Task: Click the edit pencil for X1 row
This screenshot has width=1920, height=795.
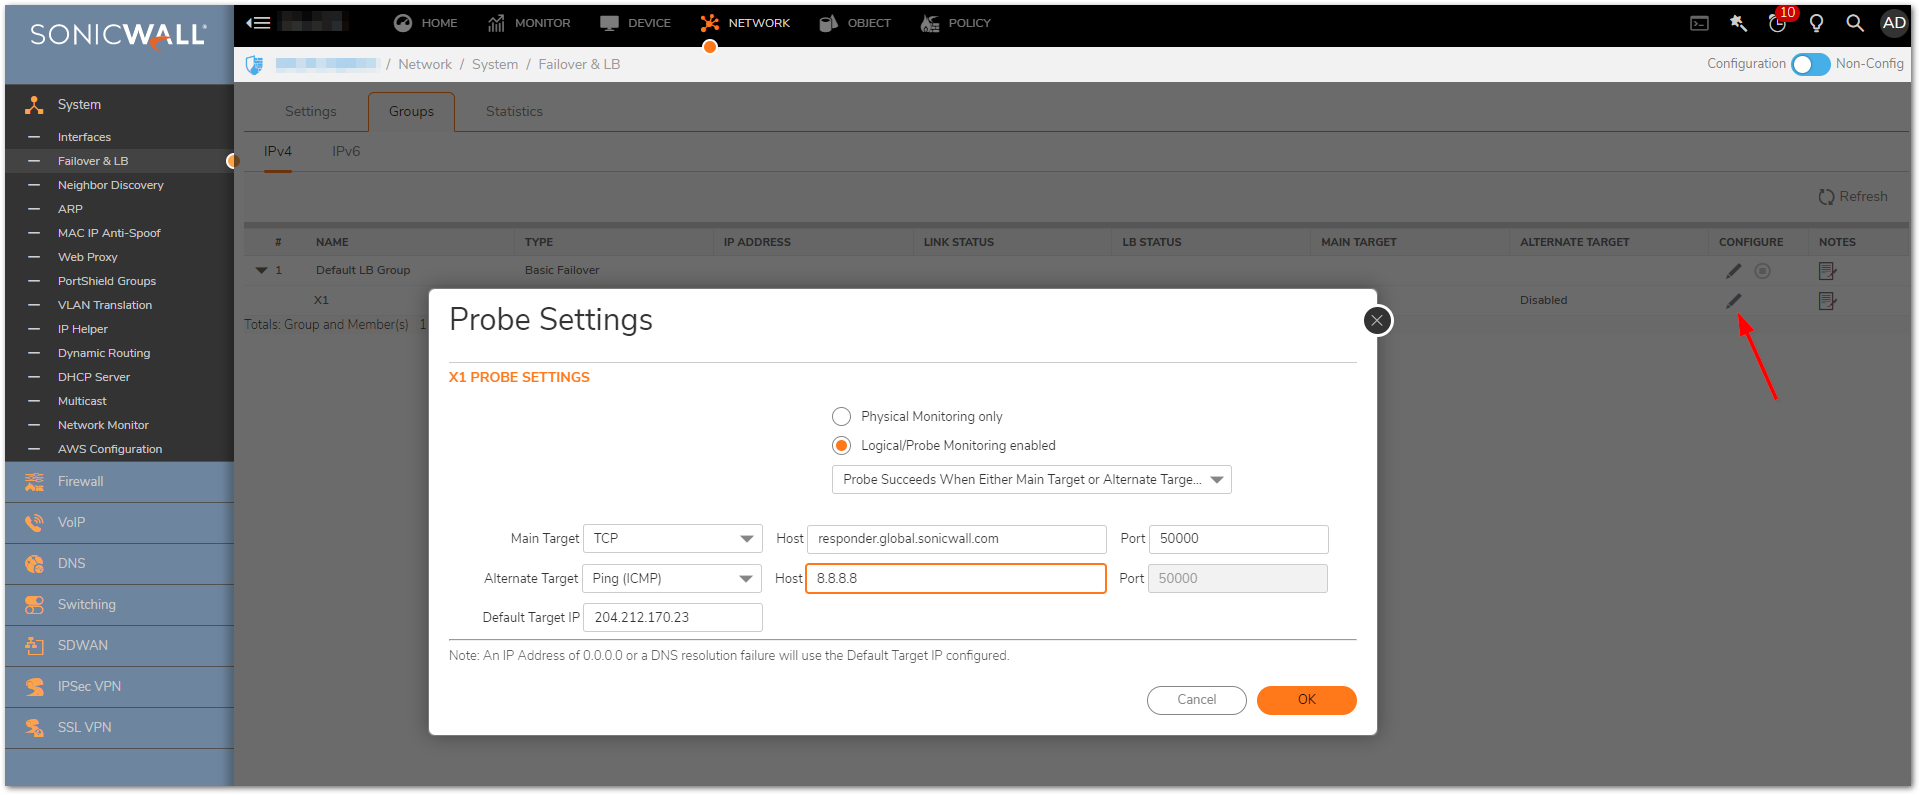Action: (1733, 301)
